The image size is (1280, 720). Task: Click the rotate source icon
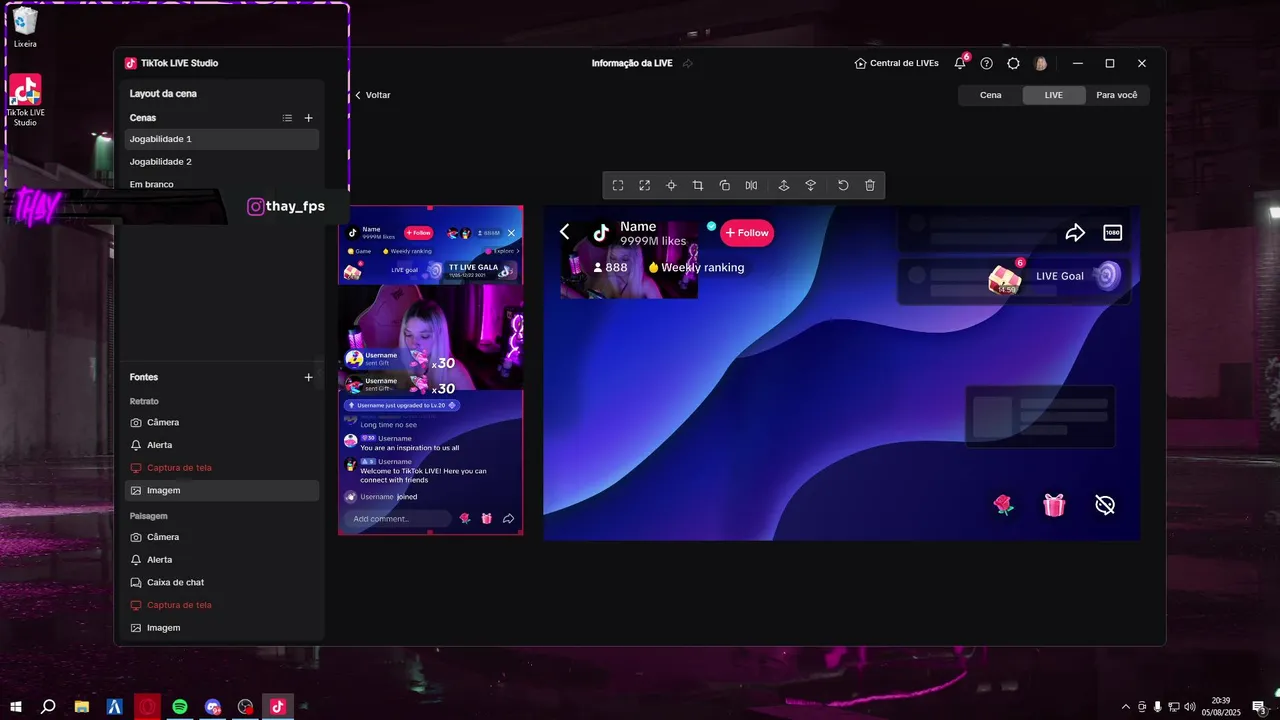tap(725, 185)
